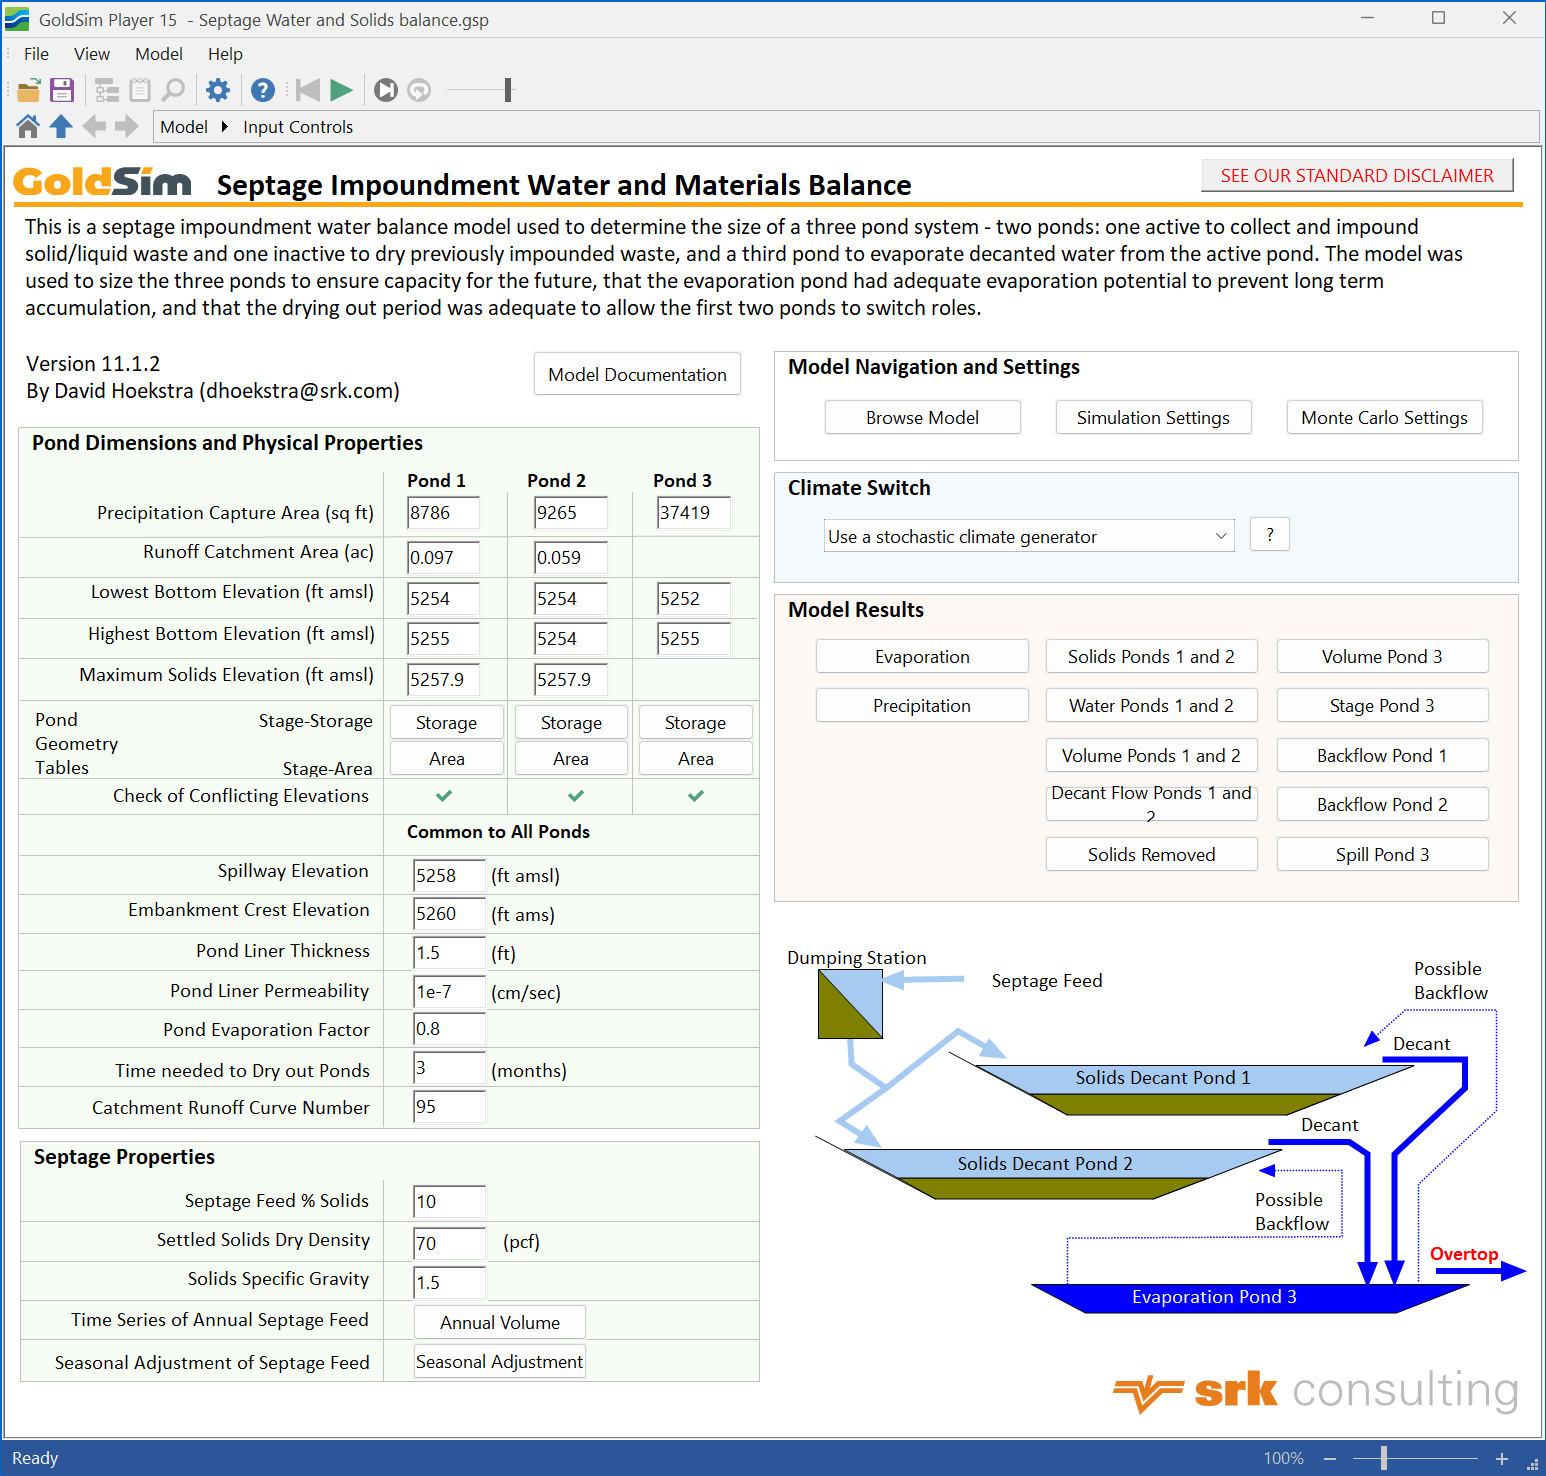The image size is (1546, 1476).
Task: Open the Climate Switch dropdown
Action: [1029, 536]
